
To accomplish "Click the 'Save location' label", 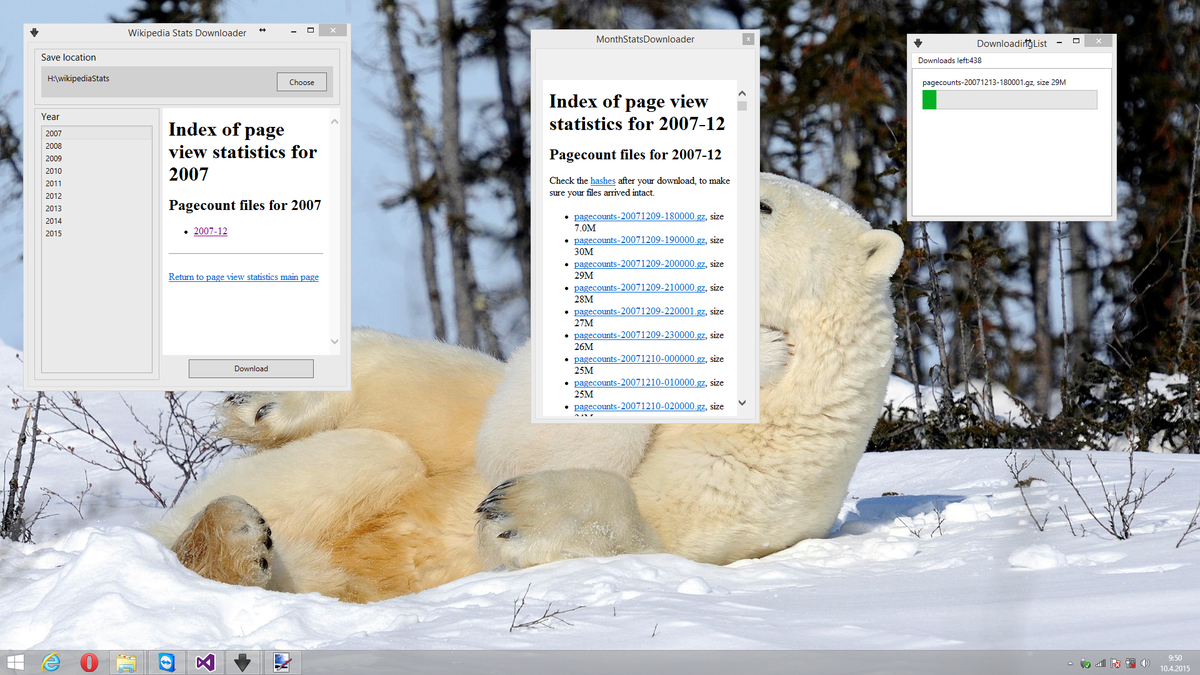I will point(68,58).
